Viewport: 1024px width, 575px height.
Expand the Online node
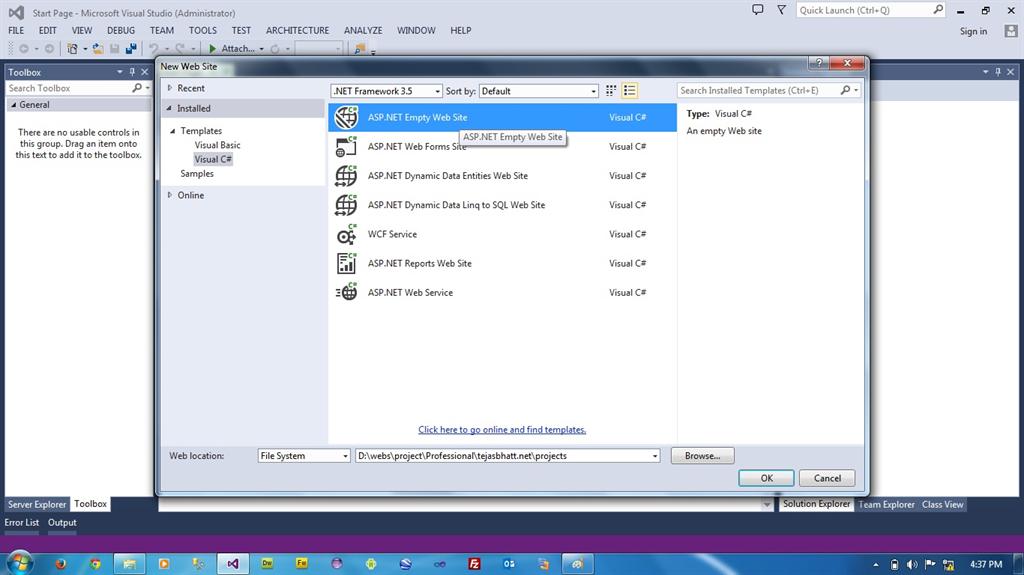tap(170, 195)
